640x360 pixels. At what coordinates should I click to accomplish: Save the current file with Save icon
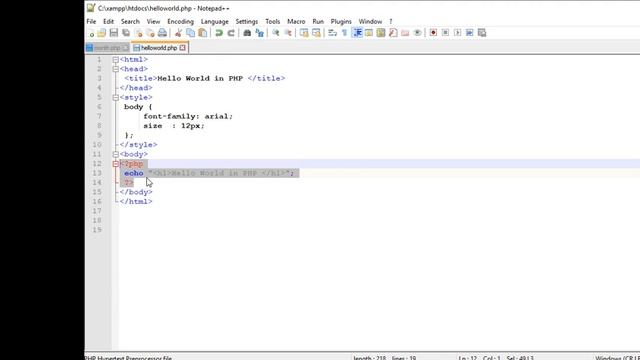114,33
